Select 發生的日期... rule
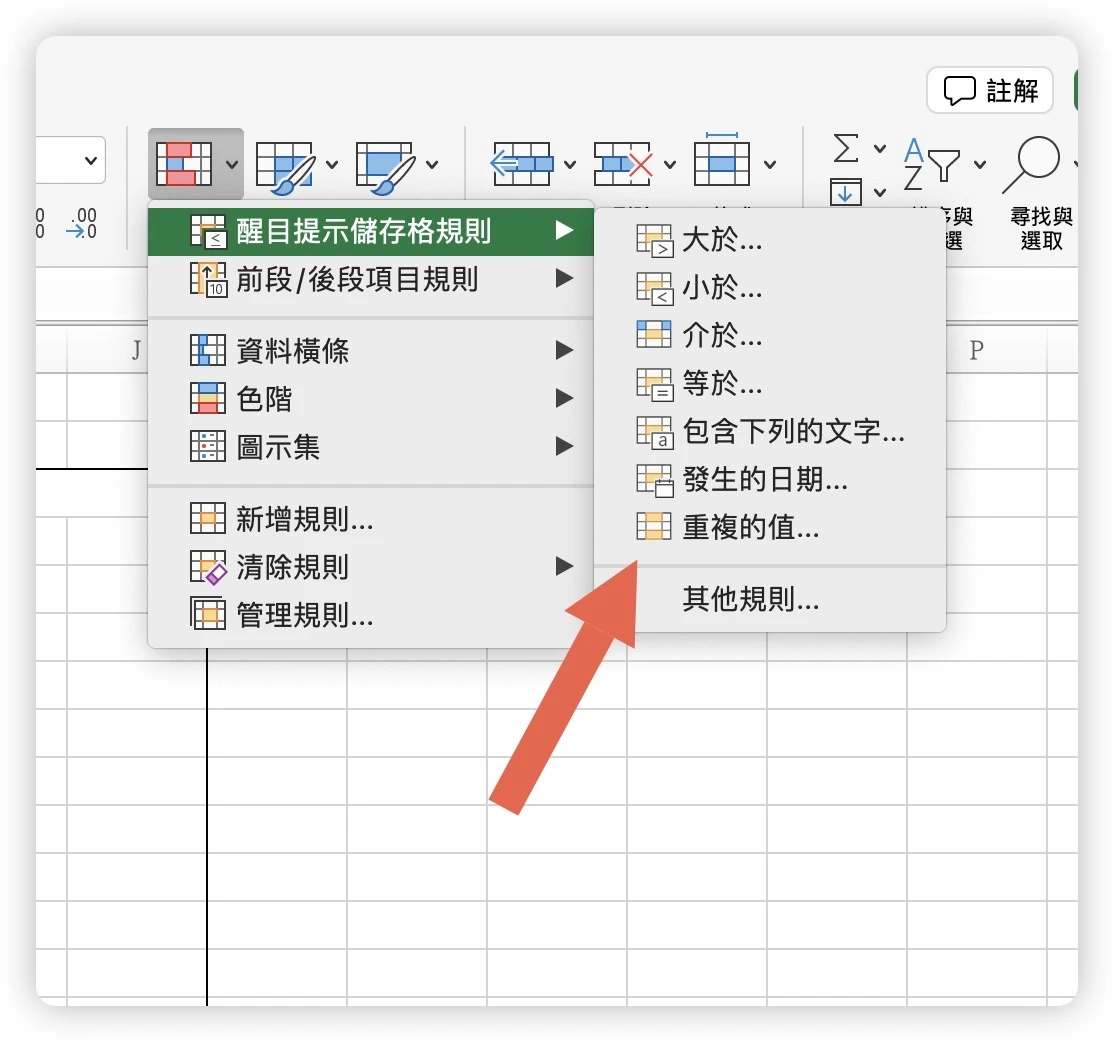Screen dimensions: 1114x1042 770,479
